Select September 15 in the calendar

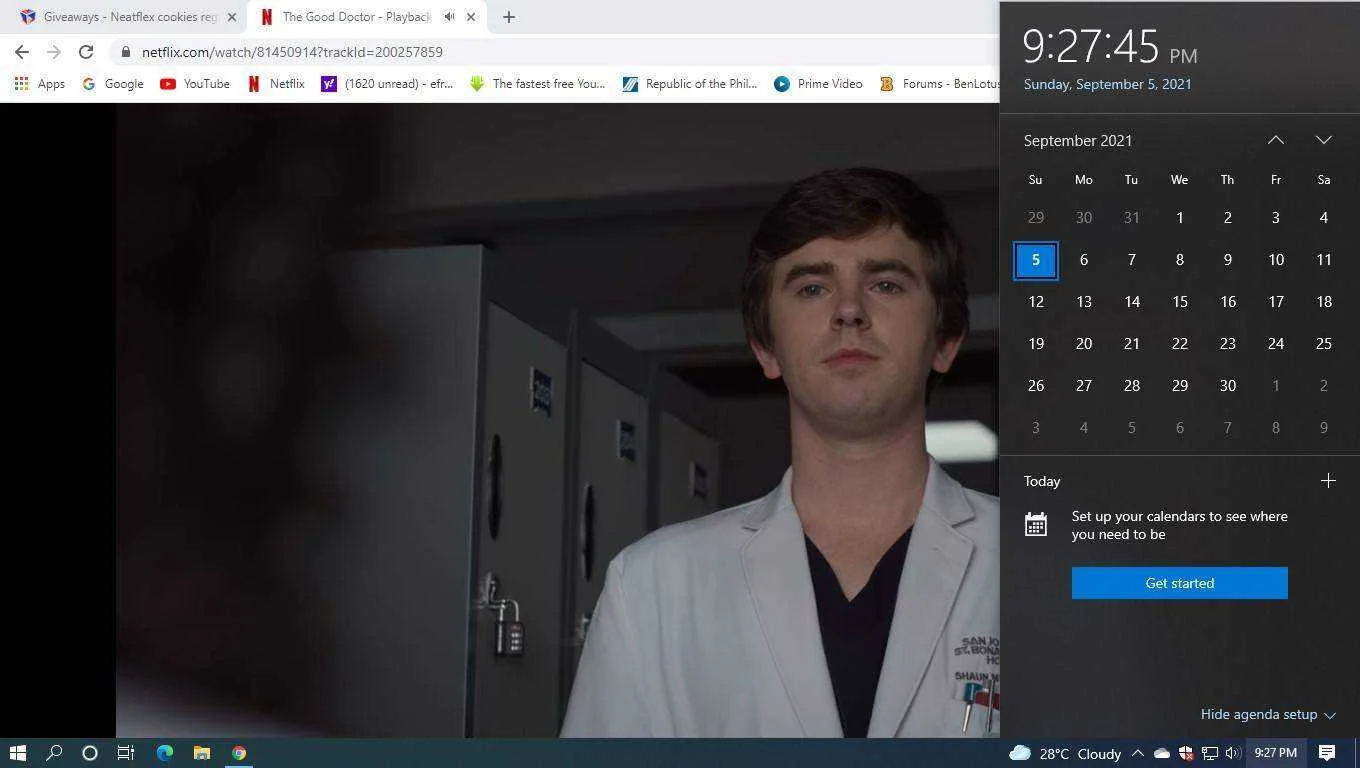(1179, 302)
